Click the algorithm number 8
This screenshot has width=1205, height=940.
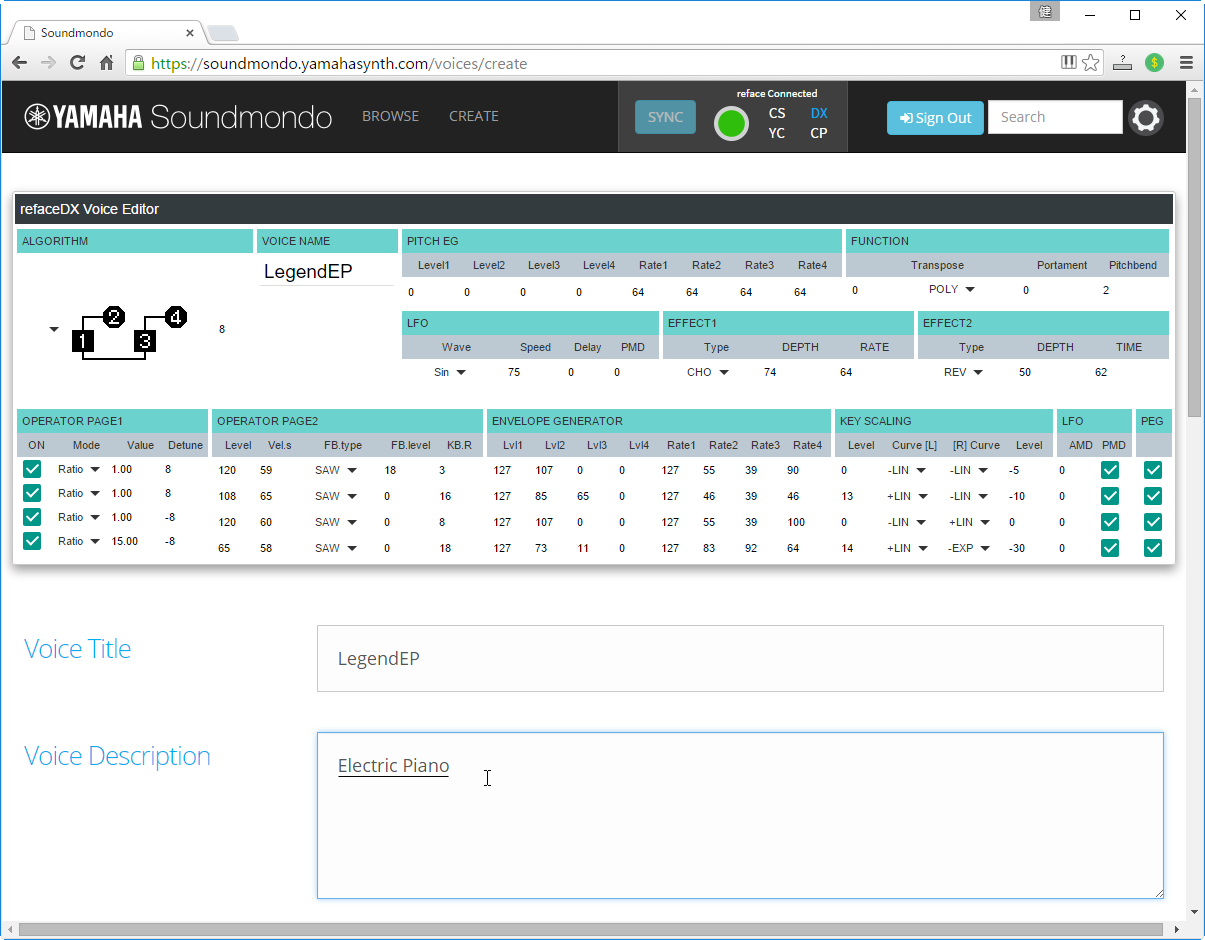(222, 329)
